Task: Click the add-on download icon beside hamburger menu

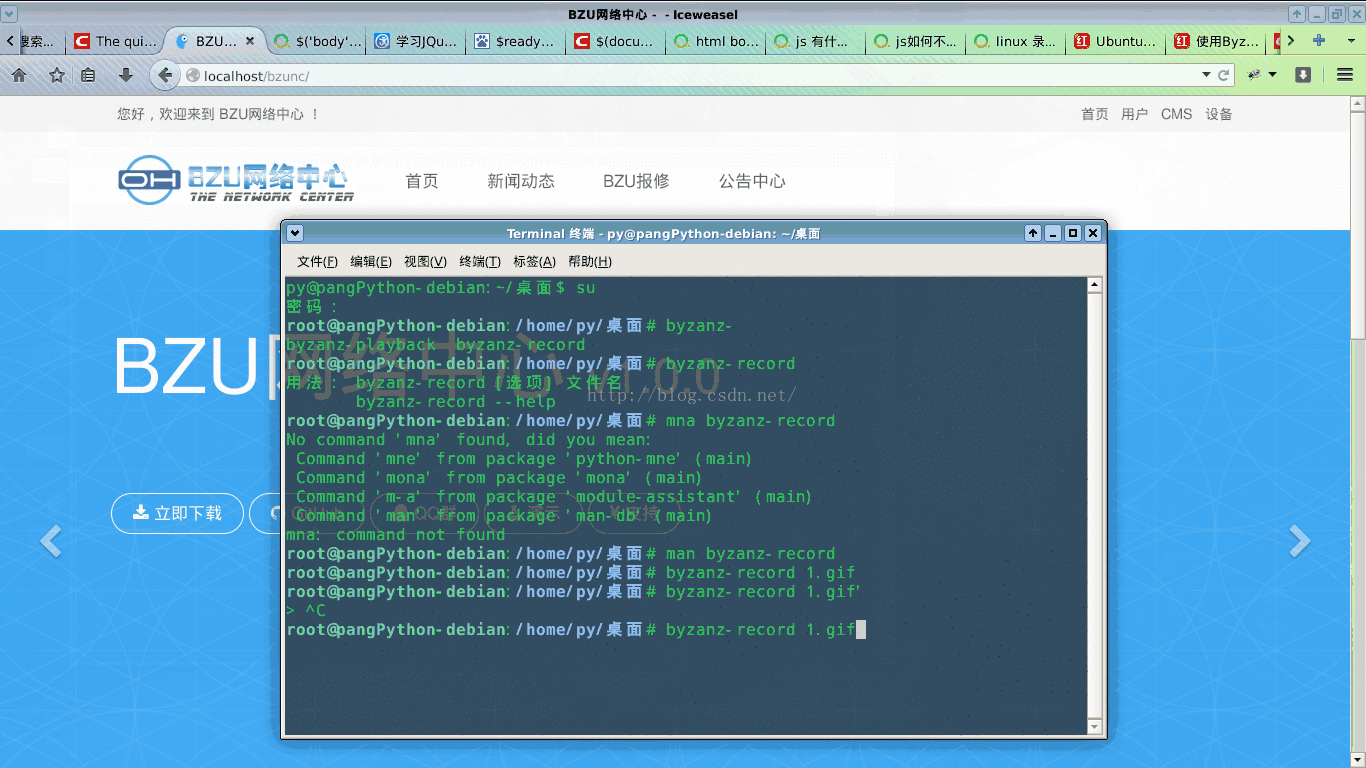Action: point(1303,75)
